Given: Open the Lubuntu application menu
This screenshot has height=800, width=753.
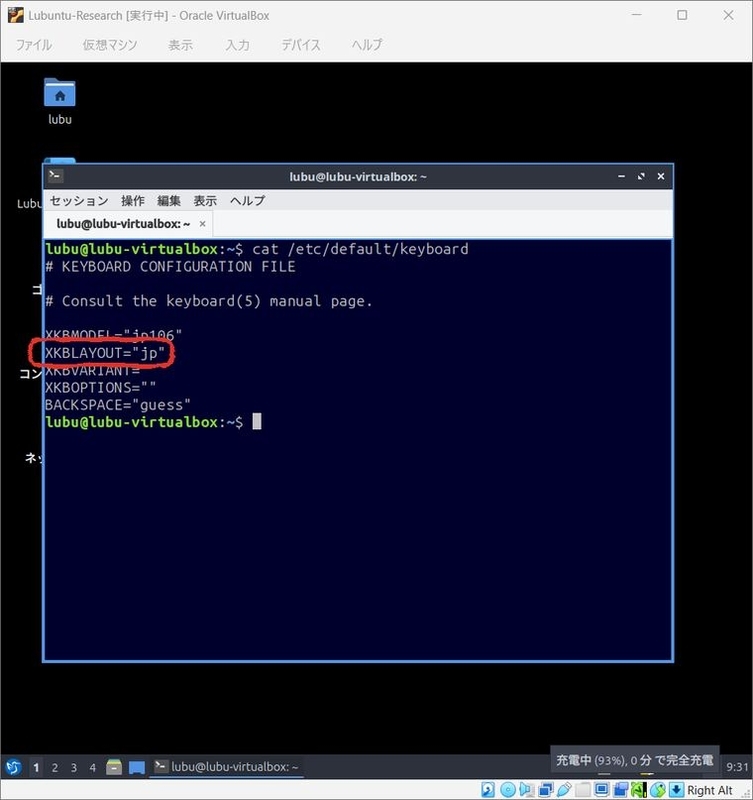Looking at the screenshot, I should pos(13,766).
